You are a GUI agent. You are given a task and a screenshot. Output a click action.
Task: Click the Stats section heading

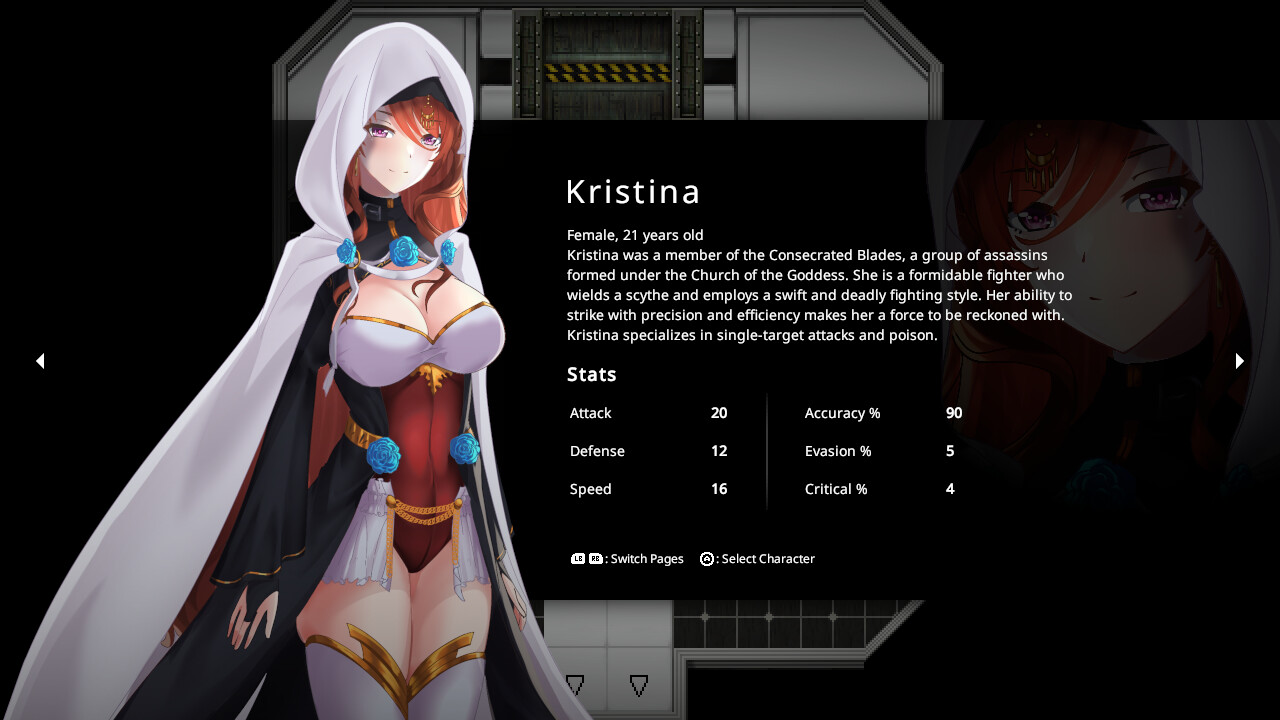coord(591,375)
